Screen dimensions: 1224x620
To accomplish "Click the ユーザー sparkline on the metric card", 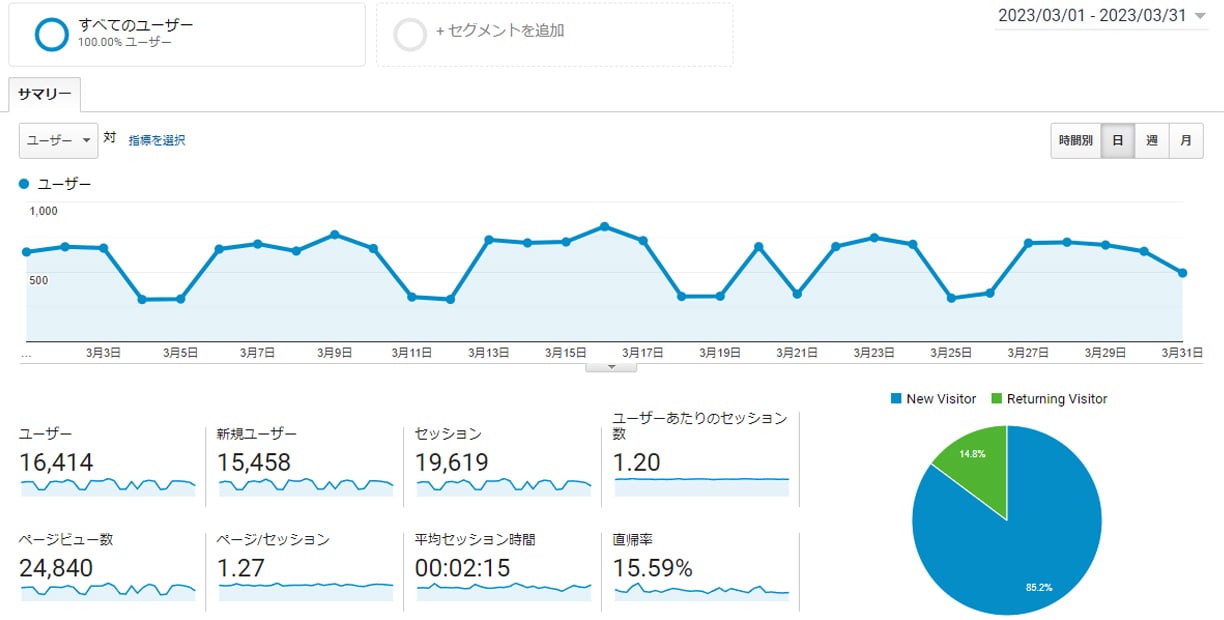I will (107, 489).
